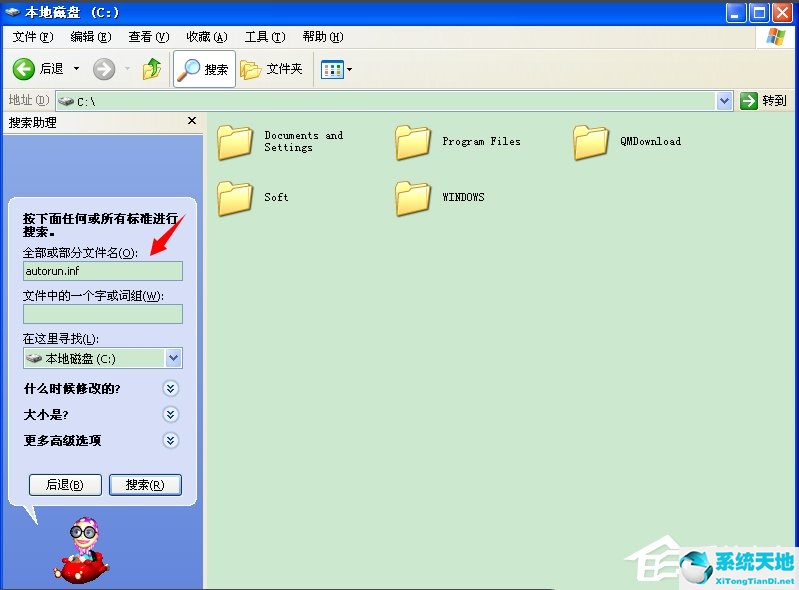Screen dimensions: 799x590
Task: Toggle the Search magnifier toolbar button
Action: coord(204,69)
